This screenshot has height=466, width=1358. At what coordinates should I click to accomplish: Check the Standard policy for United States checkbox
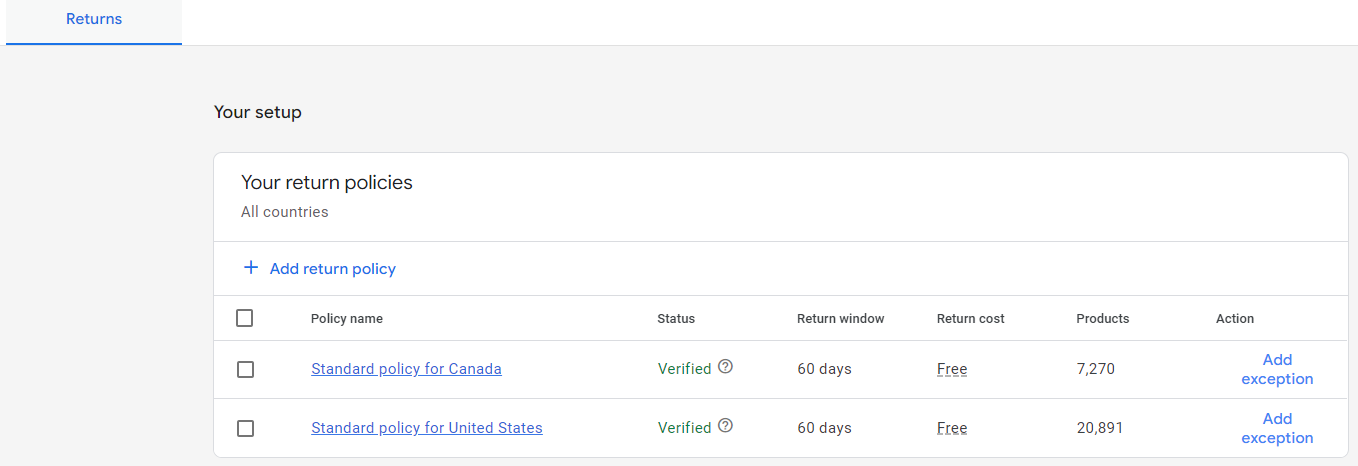click(x=245, y=428)
